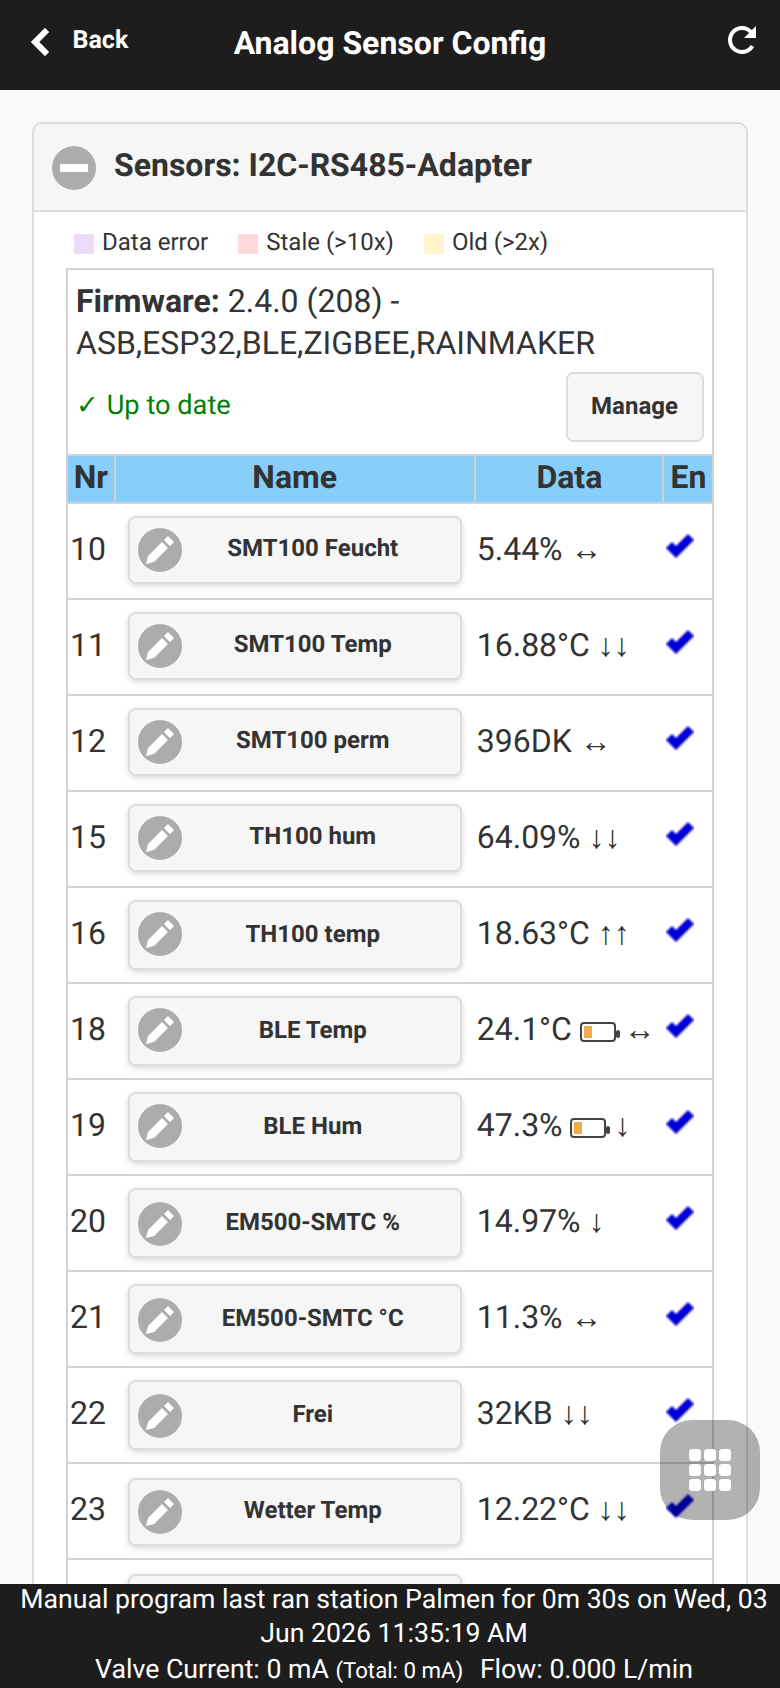Click the 64.09% data value
The image size is (780, 1688).
coord(529,837)
